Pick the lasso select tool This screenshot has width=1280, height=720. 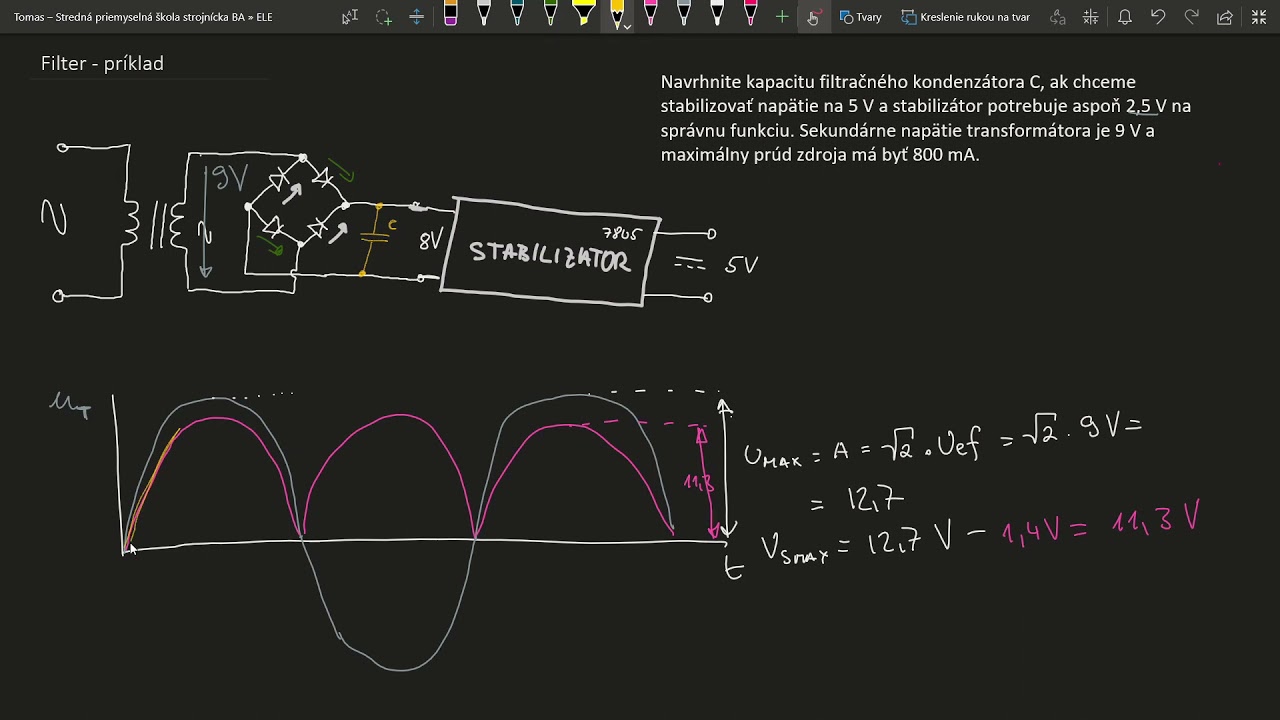point(383,17)
